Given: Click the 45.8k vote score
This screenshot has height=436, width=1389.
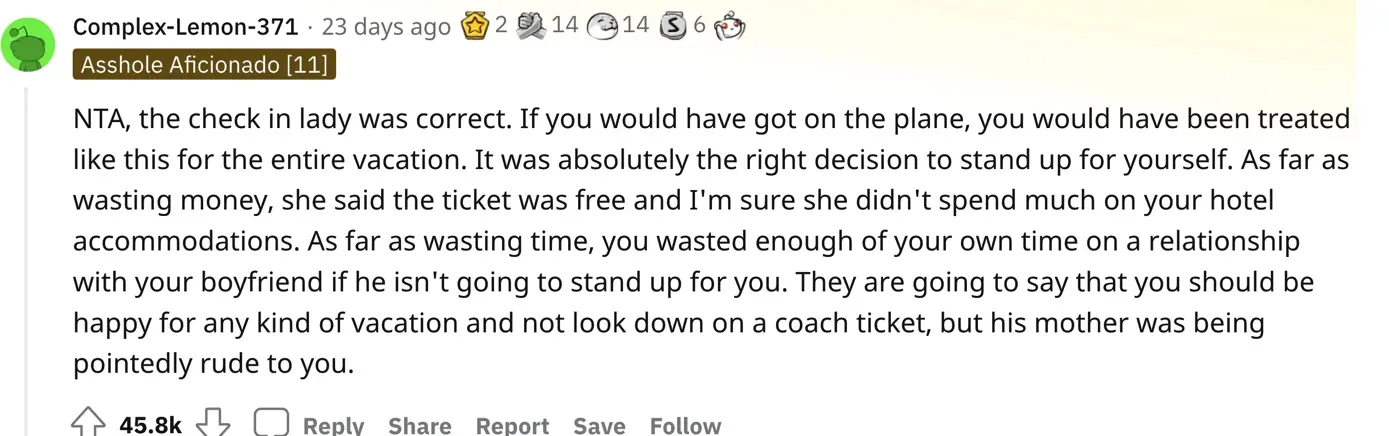Looking at the screenshot, I should pos(150,425).
